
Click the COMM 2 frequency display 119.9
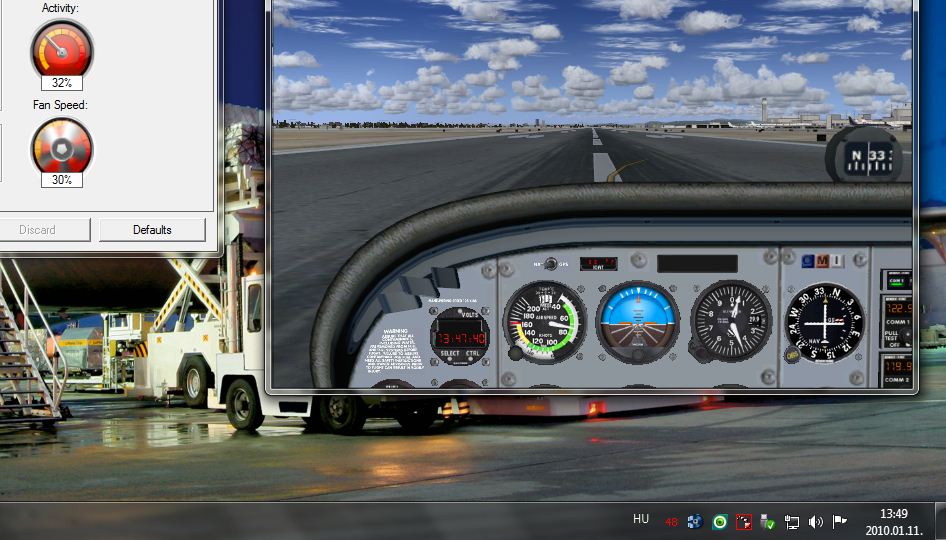898,366
